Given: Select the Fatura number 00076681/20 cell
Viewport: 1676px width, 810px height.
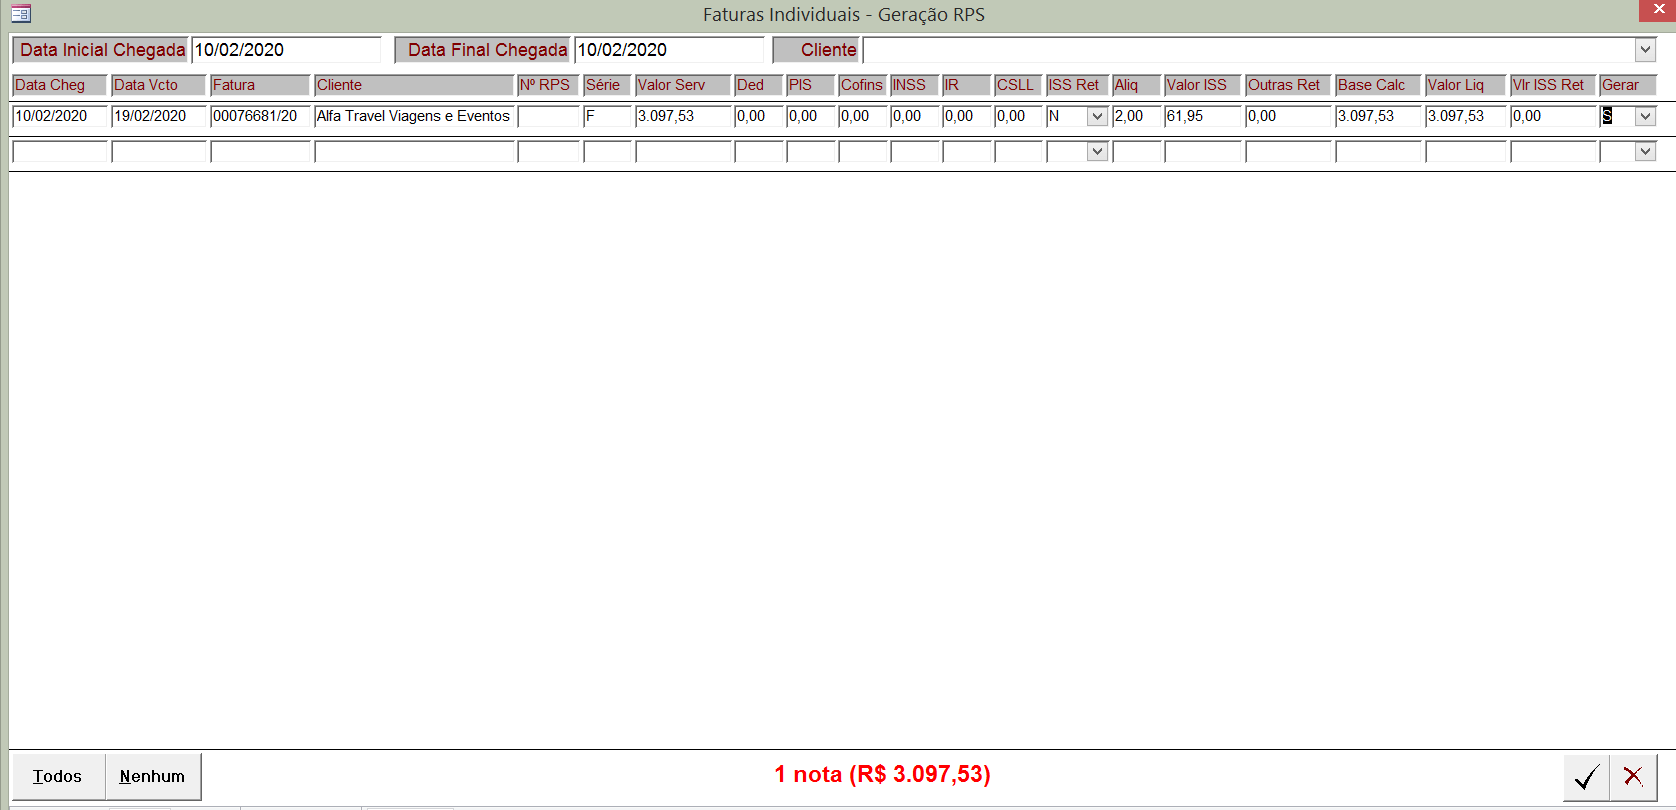Looking at the screenshot, I should coord(259,117).
